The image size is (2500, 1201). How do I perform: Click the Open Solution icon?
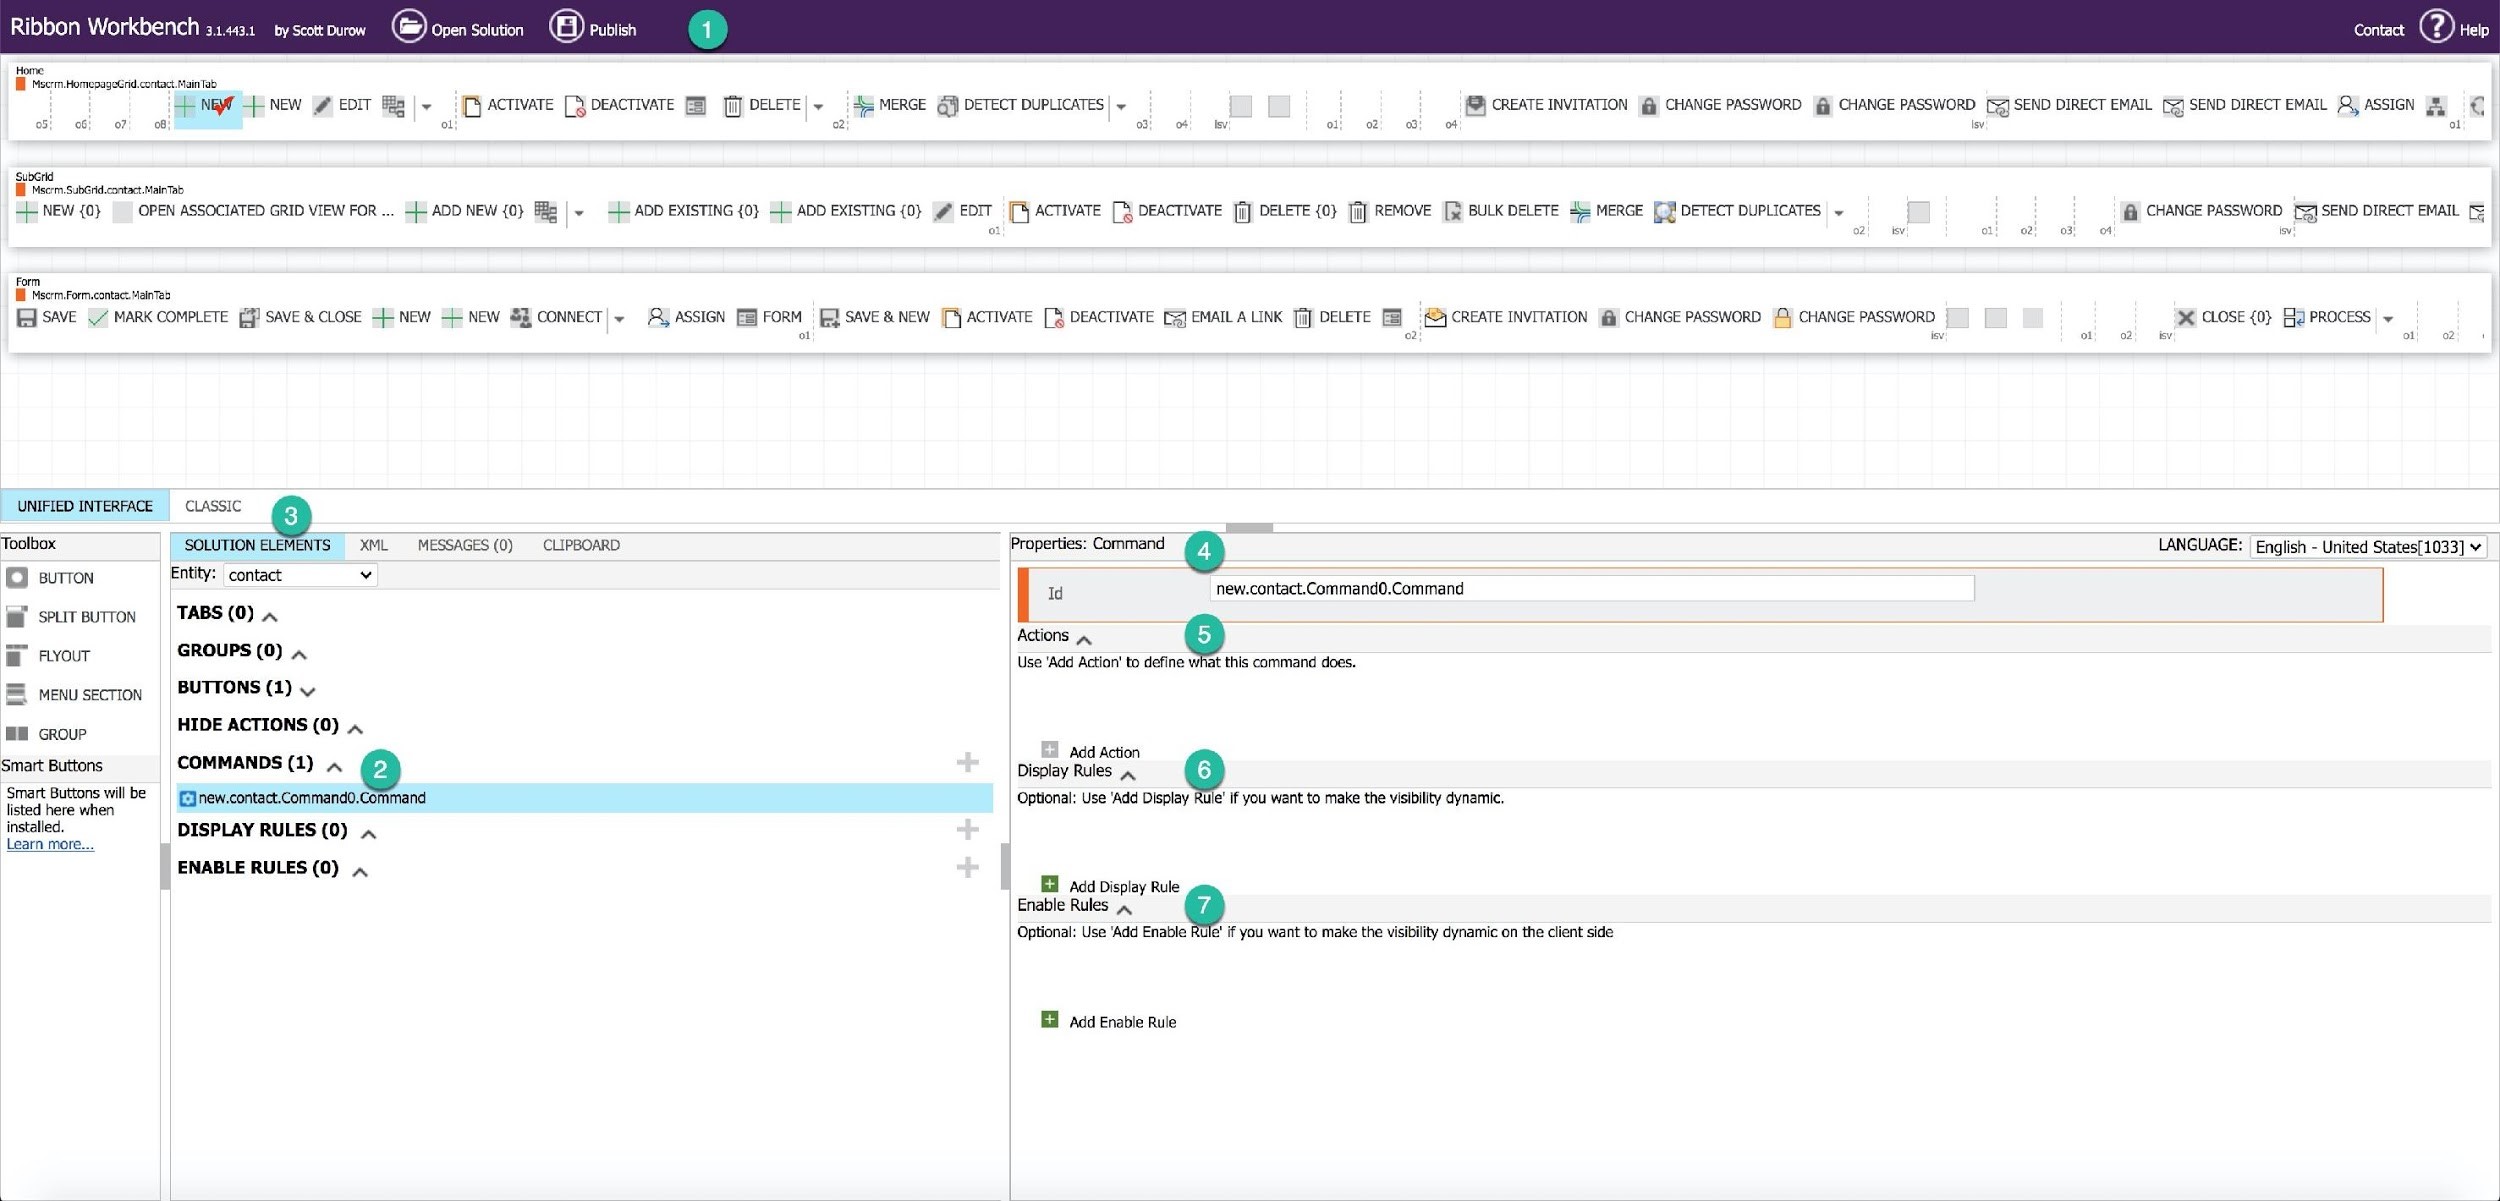click(410, 27)
